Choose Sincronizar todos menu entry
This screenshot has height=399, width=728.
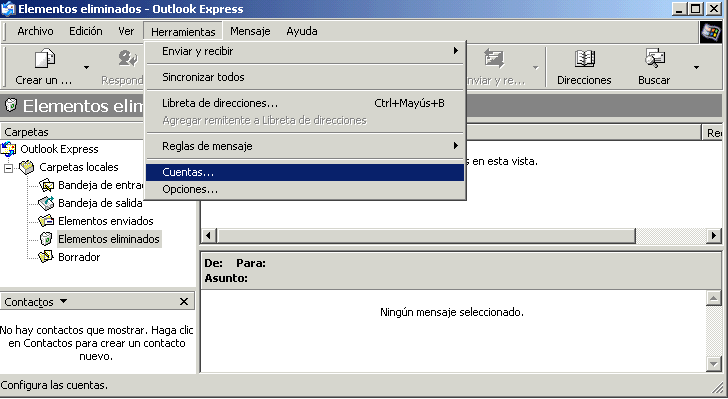(305, 77)
